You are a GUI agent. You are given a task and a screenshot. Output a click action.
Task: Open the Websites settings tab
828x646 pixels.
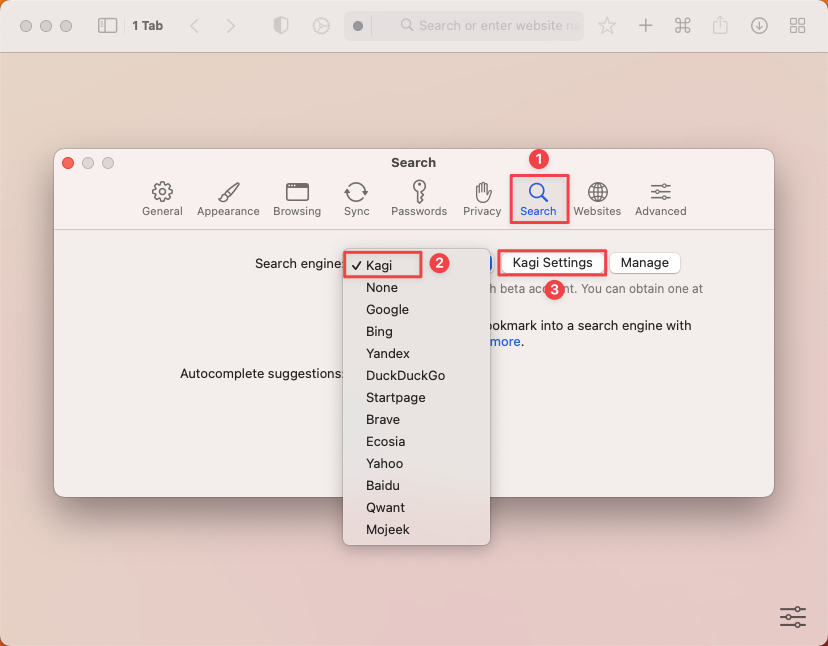[x=597, y=199]
